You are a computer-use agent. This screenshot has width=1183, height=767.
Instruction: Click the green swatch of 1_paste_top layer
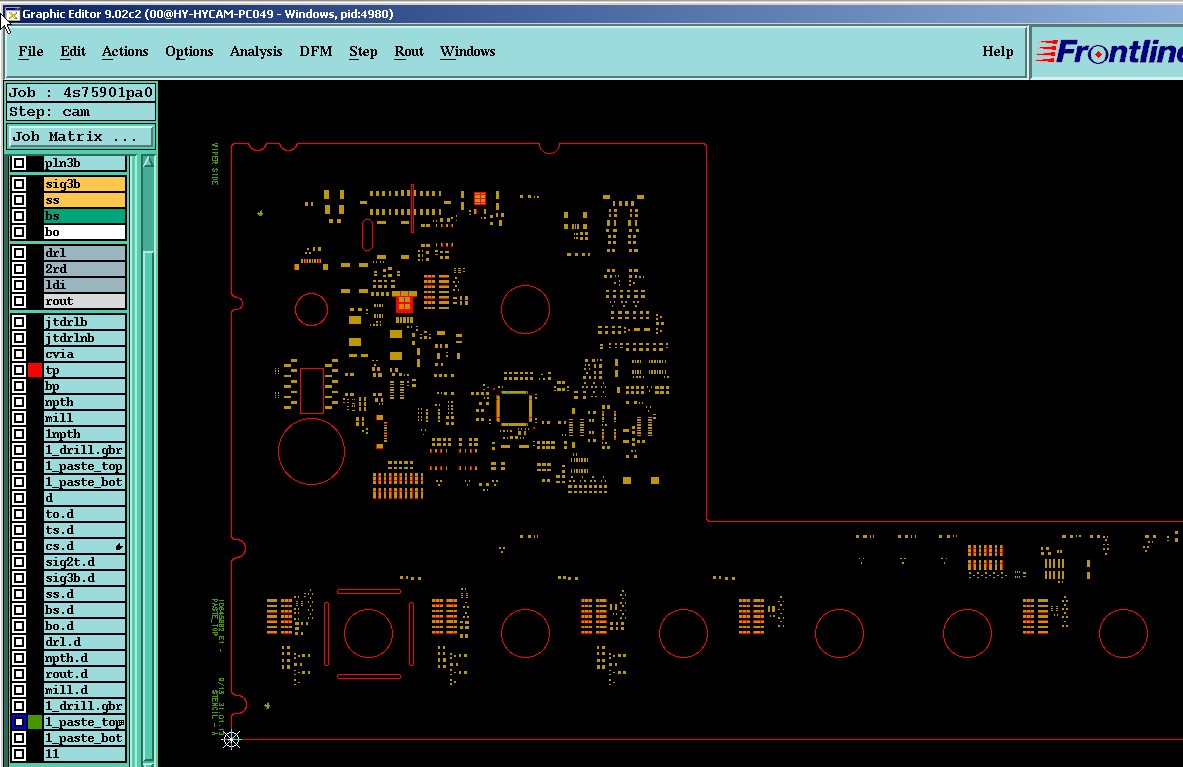35,722
